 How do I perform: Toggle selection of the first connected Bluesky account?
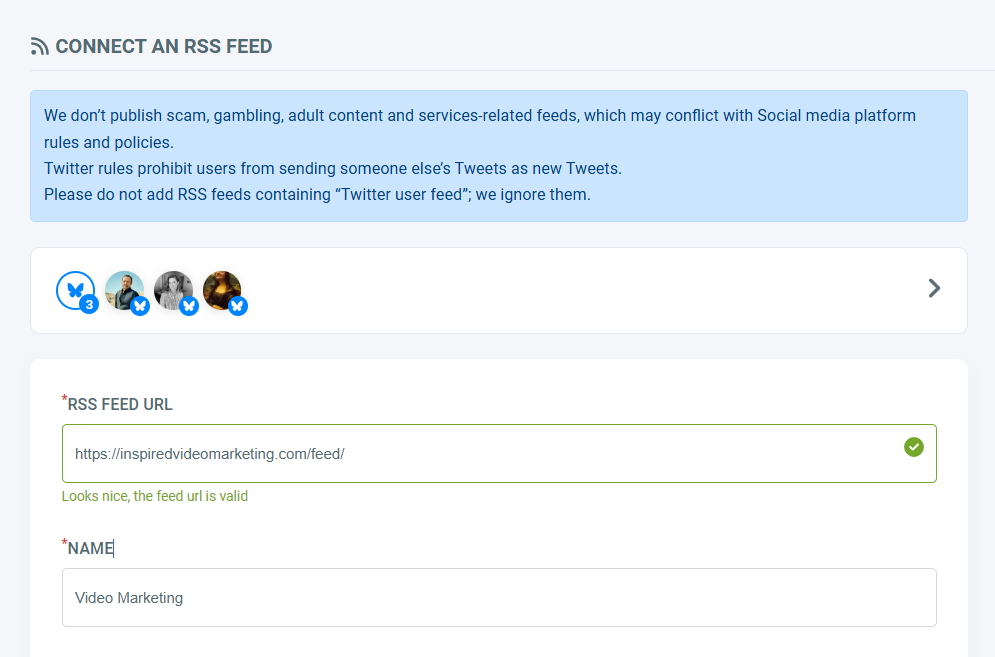point(124,288)
